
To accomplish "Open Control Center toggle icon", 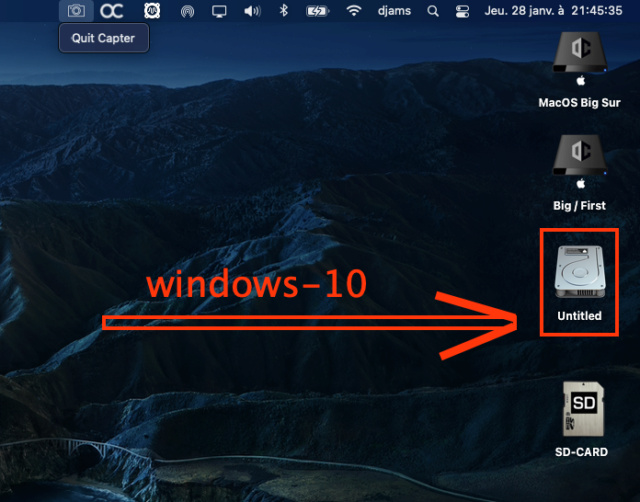I will pos(462,11).
